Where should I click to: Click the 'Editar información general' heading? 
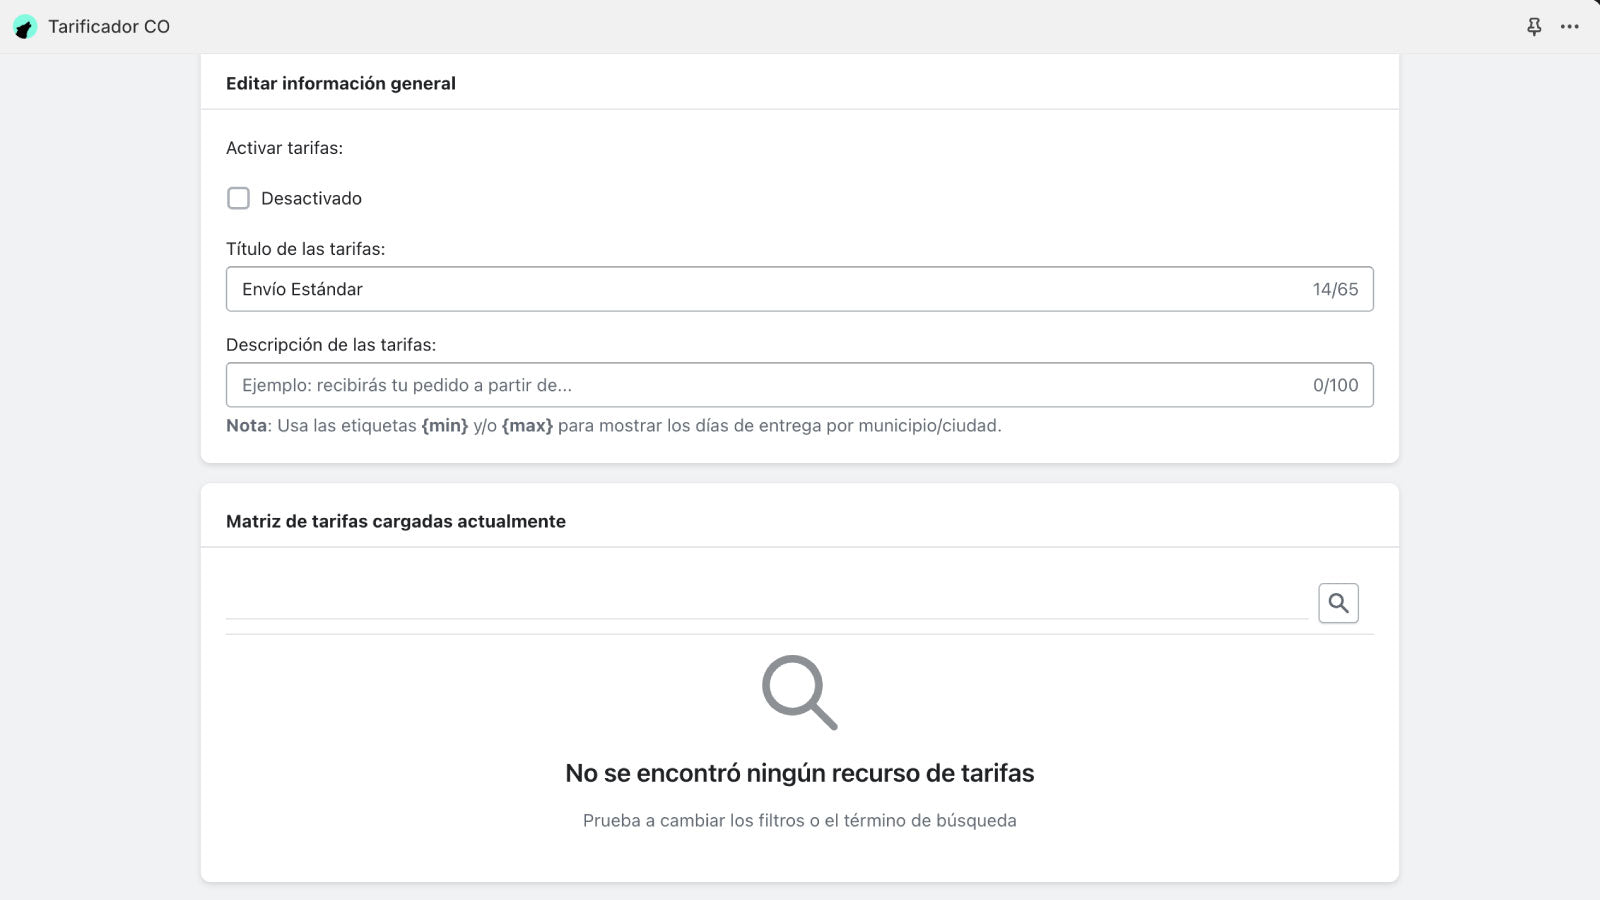click(341, 83)
